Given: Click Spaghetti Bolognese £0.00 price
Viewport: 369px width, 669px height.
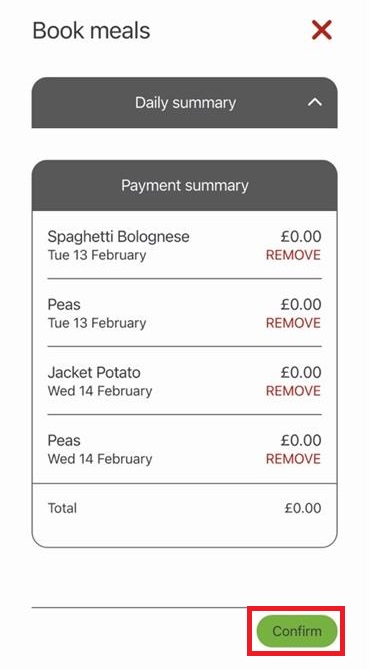Looking at the screenshot, I should (301, 236).
